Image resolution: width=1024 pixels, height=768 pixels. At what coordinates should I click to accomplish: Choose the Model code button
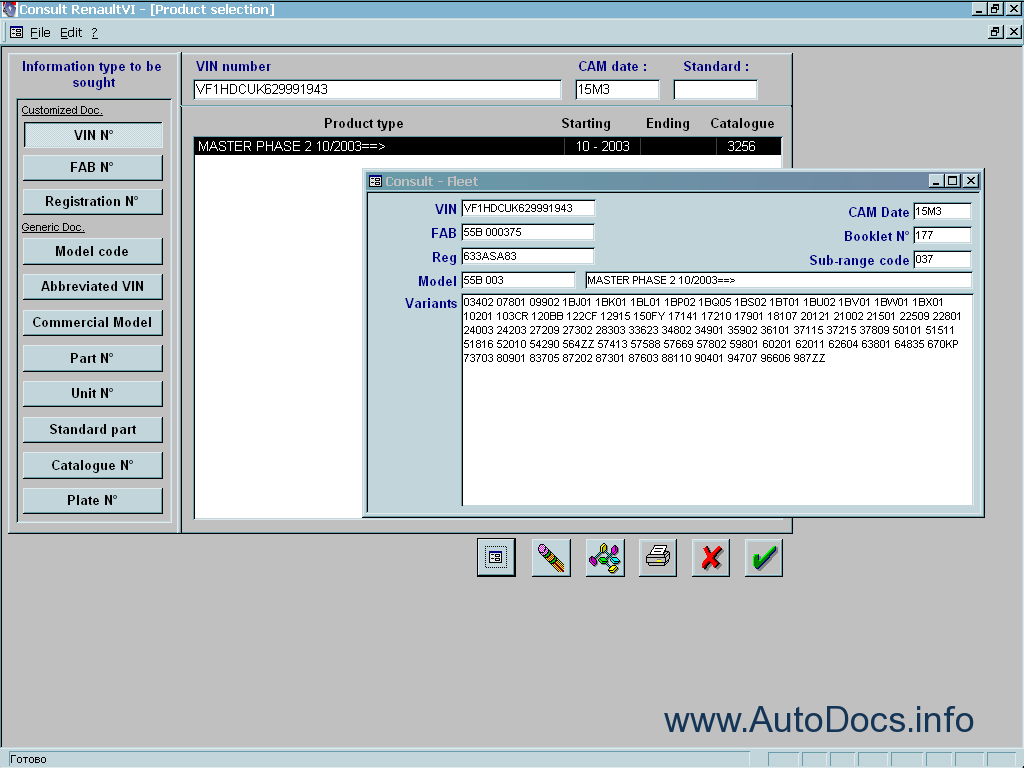click(93, 251)
